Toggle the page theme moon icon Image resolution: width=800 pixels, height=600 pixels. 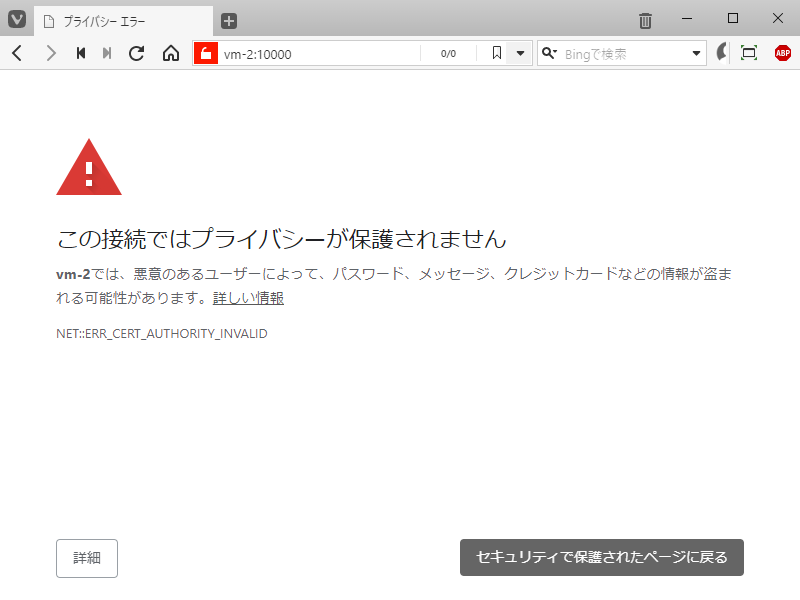[x=721, y=53]
